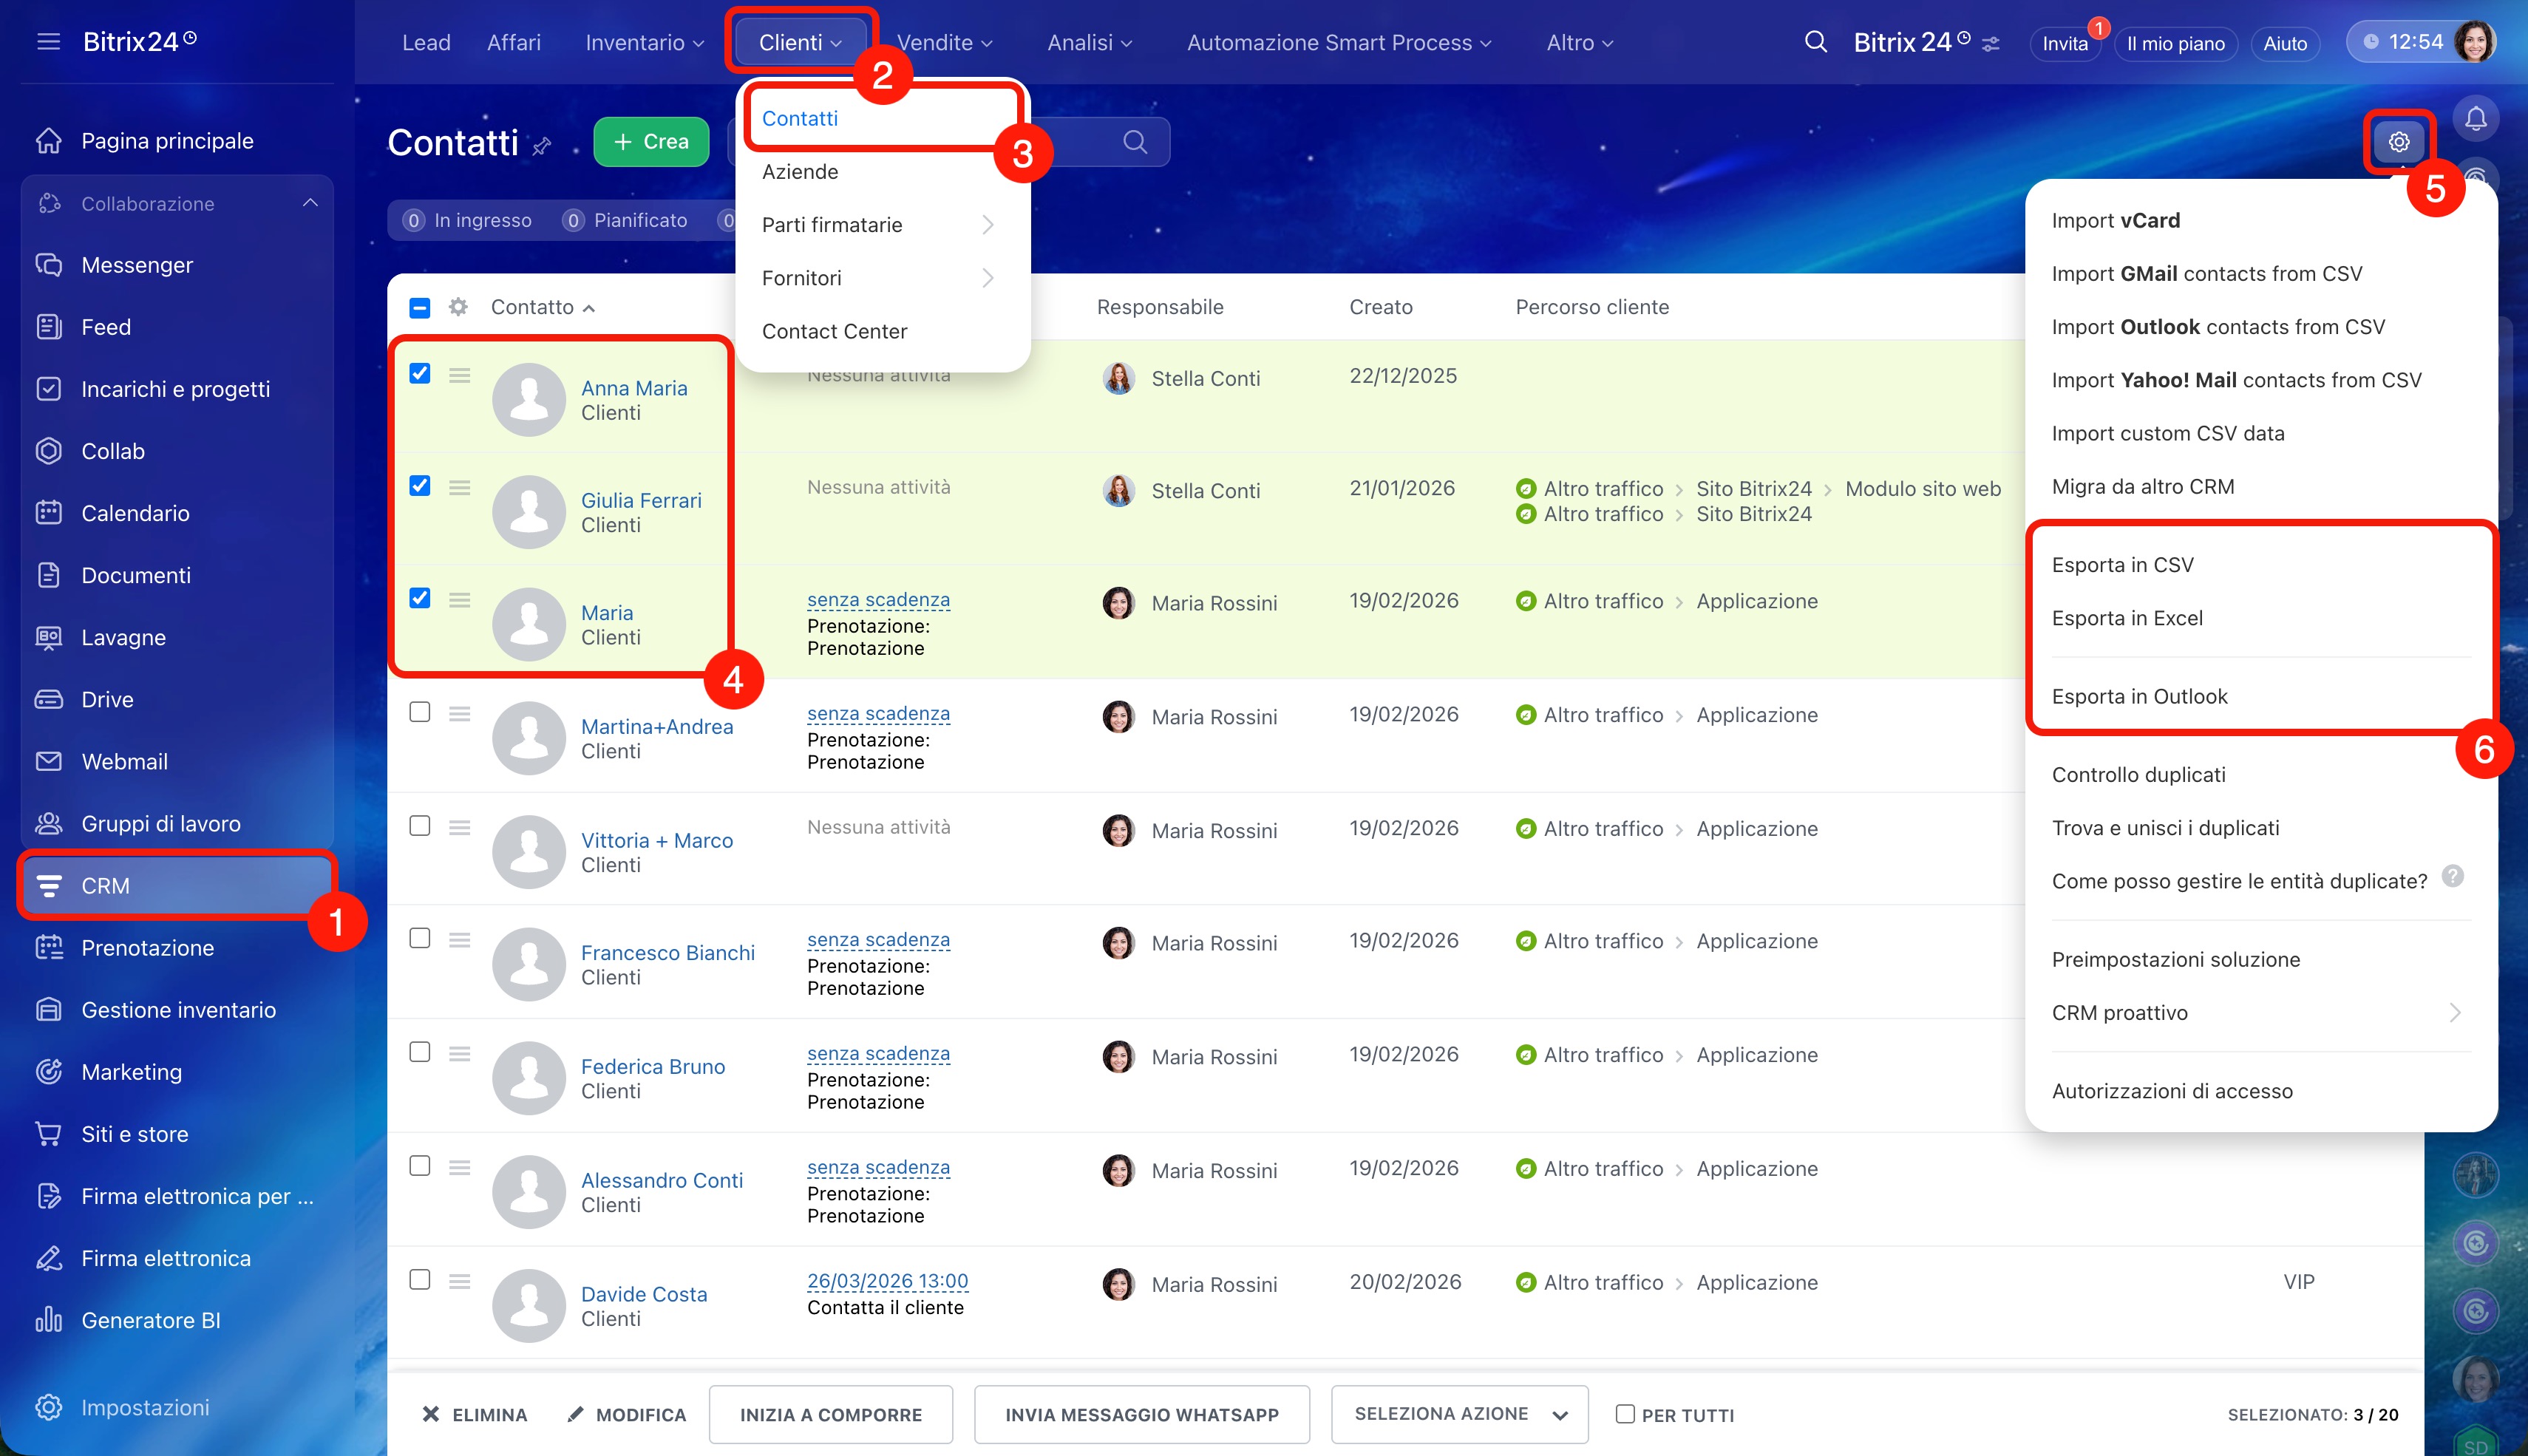Open Messenger in the left sidebar

point(137,265)
